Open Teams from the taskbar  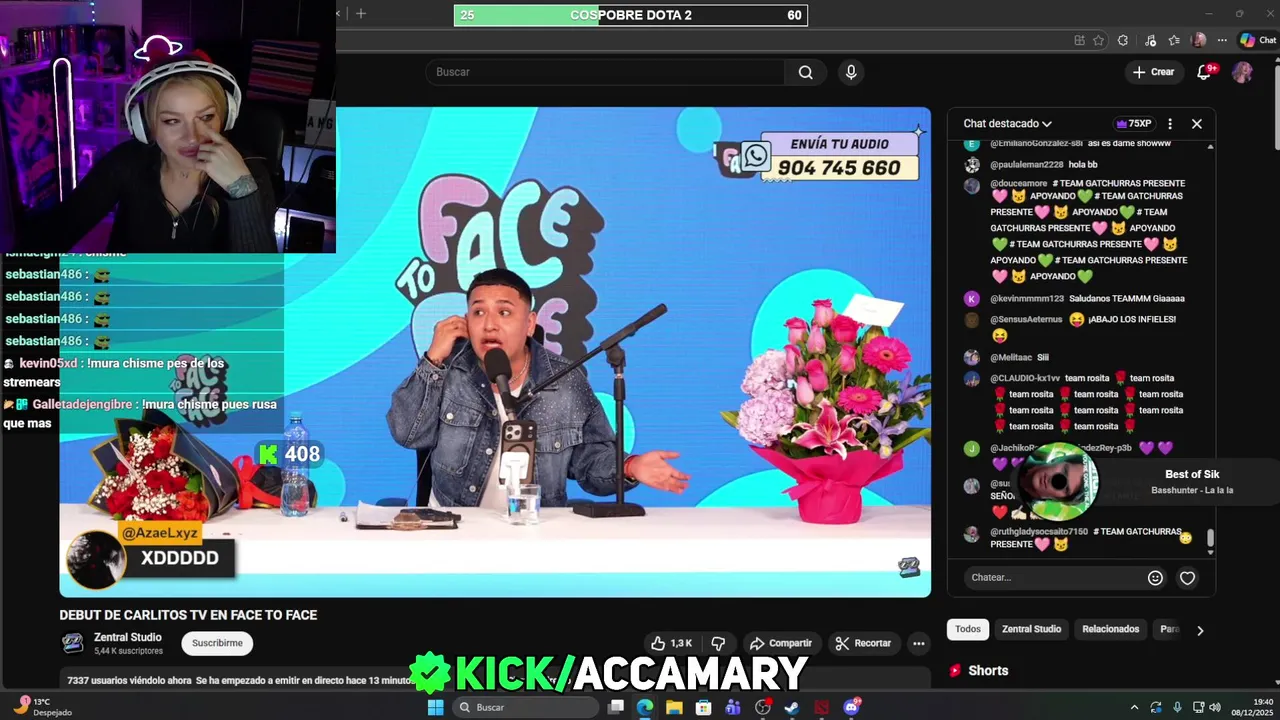point(733,707)
